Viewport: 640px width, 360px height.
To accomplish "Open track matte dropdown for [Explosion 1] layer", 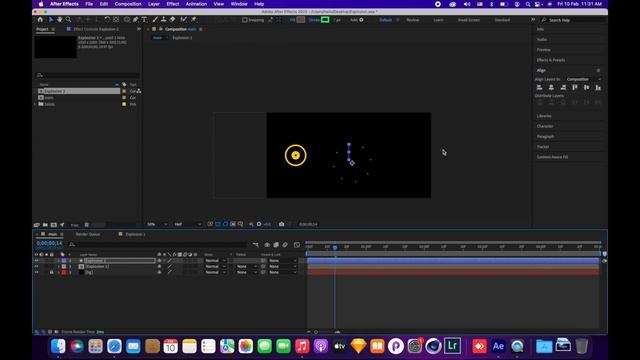I will (x=247, y=266).
